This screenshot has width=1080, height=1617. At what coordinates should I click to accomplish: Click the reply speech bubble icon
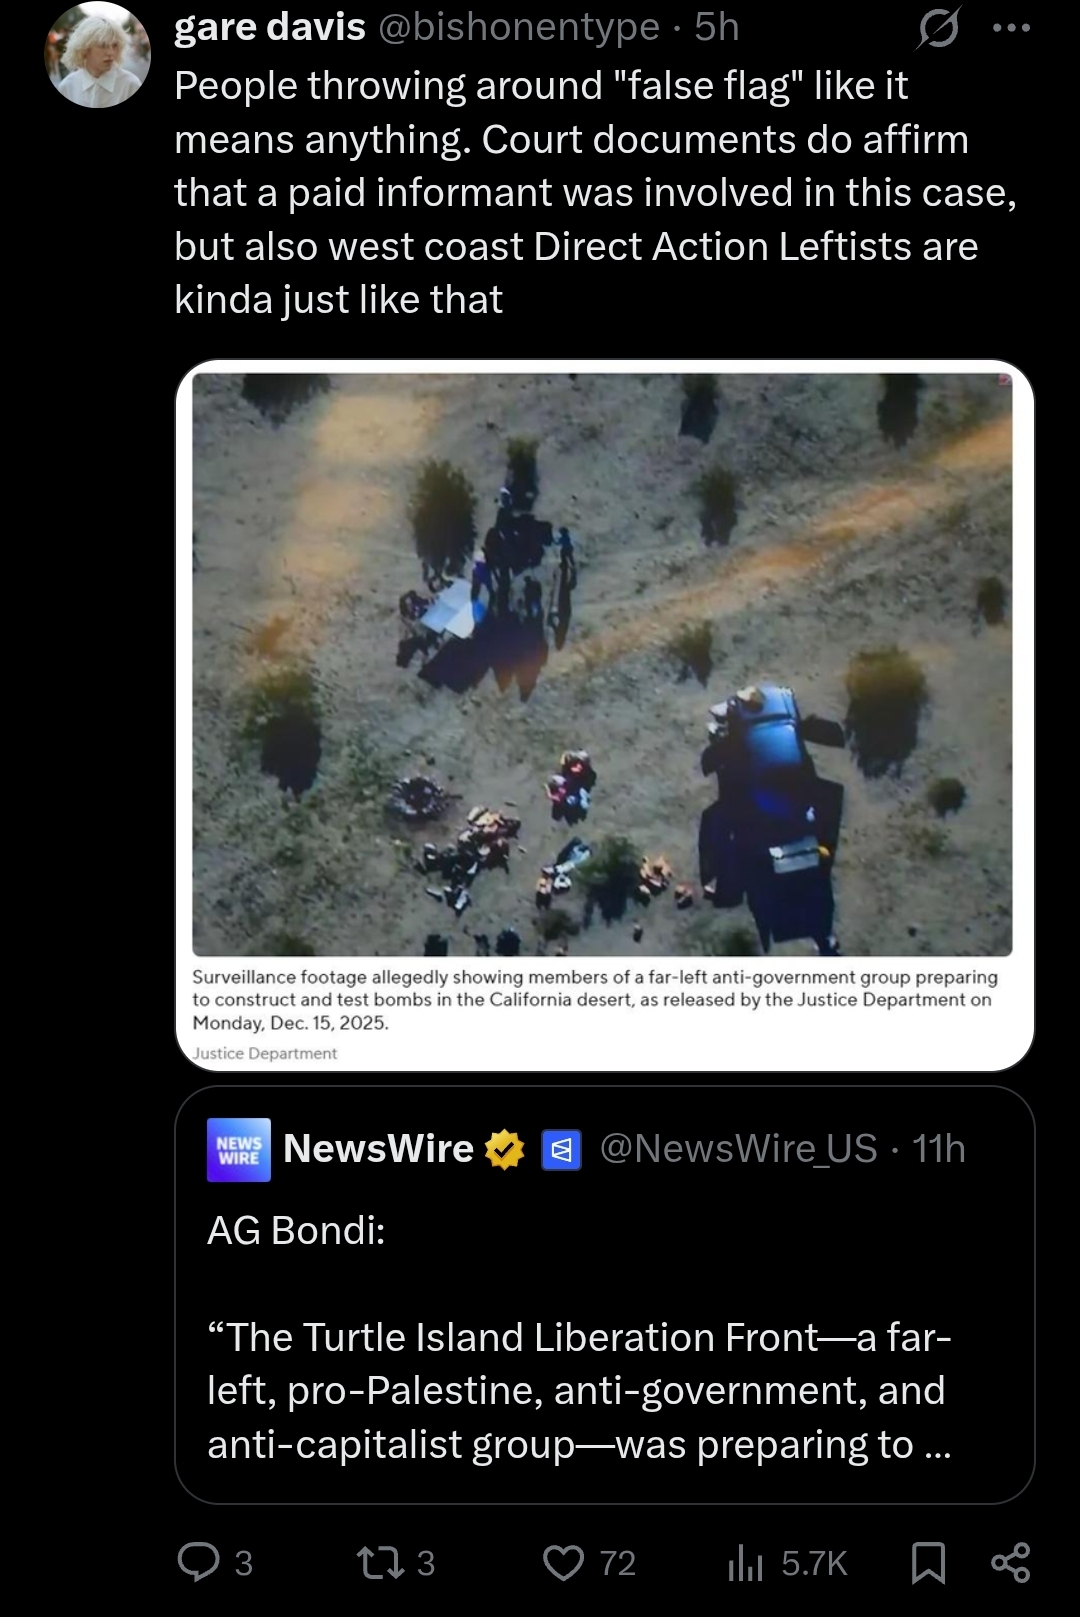[198, 1562]
